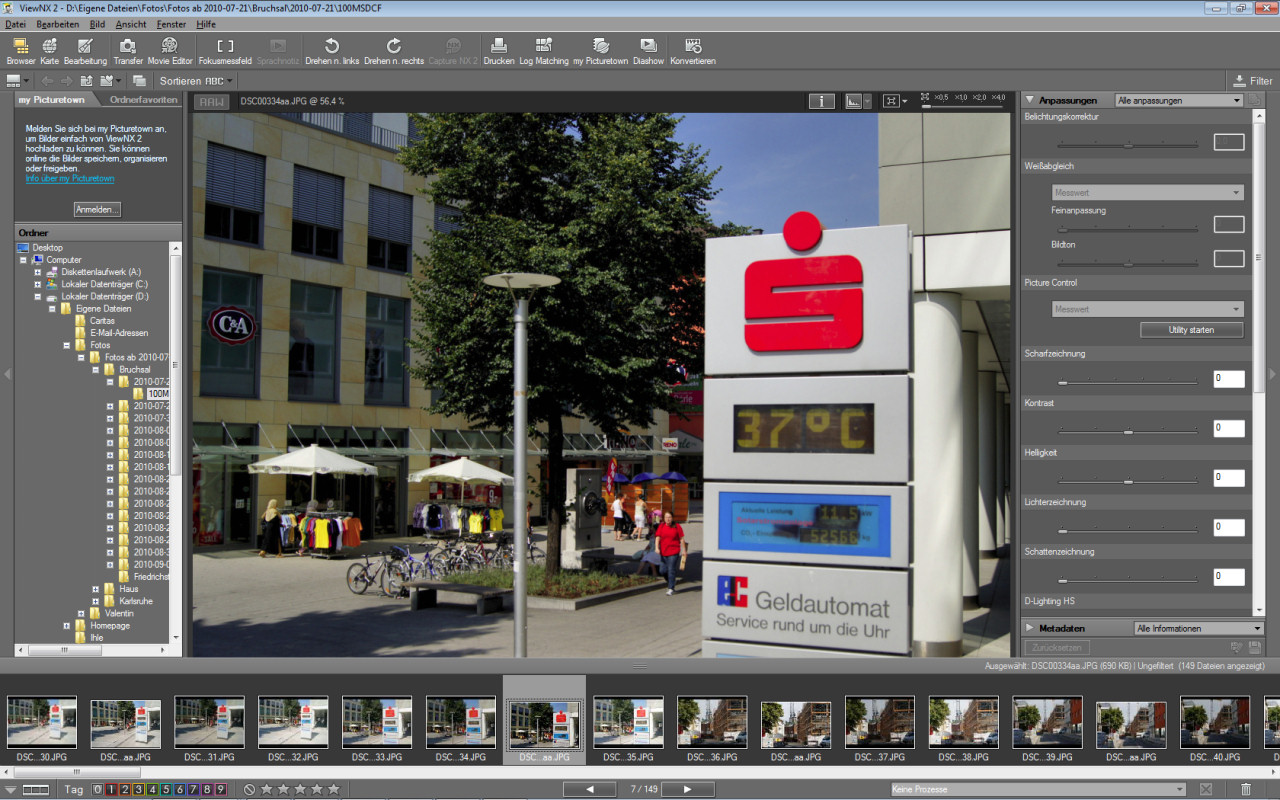Open the Picture Control Messwert dropdown
This screenshot has width=1280, height=800.
tap(1148, 309)
